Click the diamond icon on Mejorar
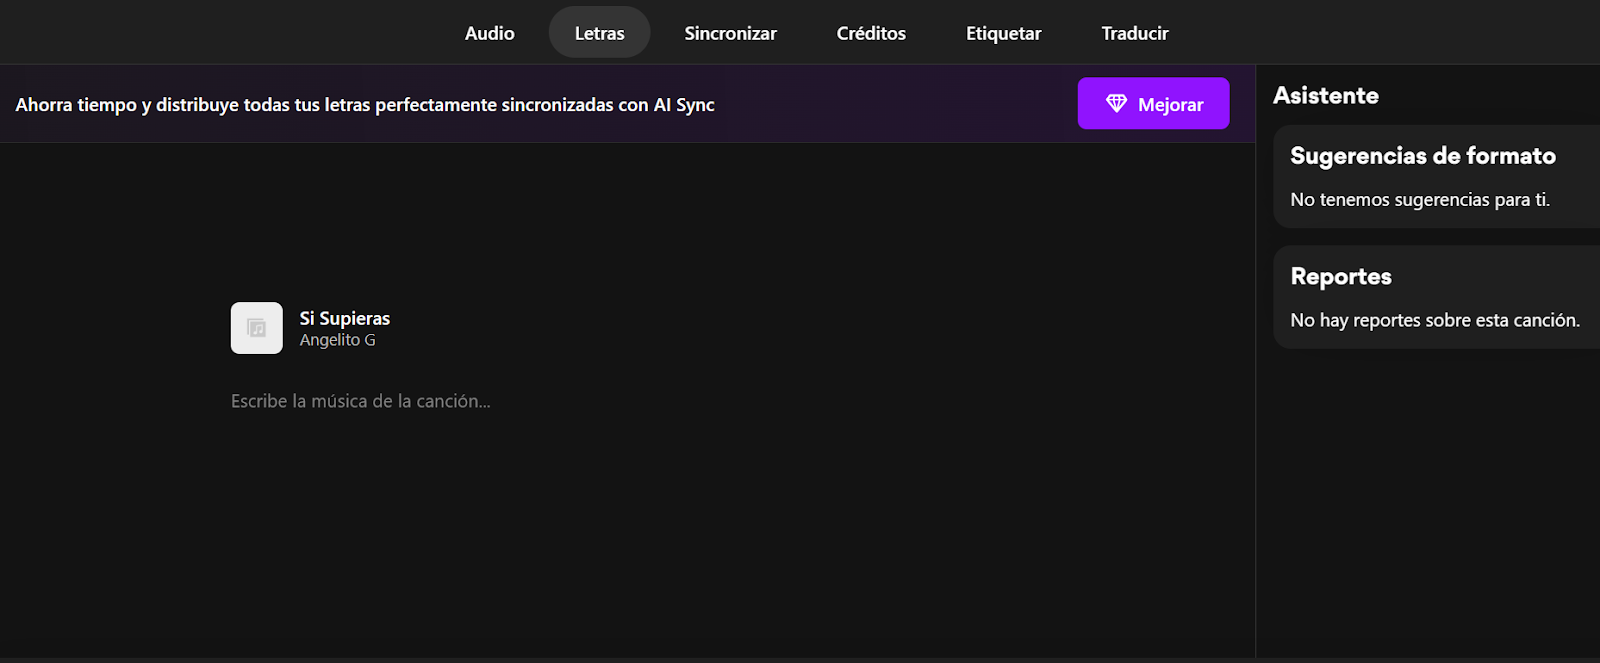The width and height of the screenshot is (1600, 663). pyautogui.click(x=1116, y=103)
